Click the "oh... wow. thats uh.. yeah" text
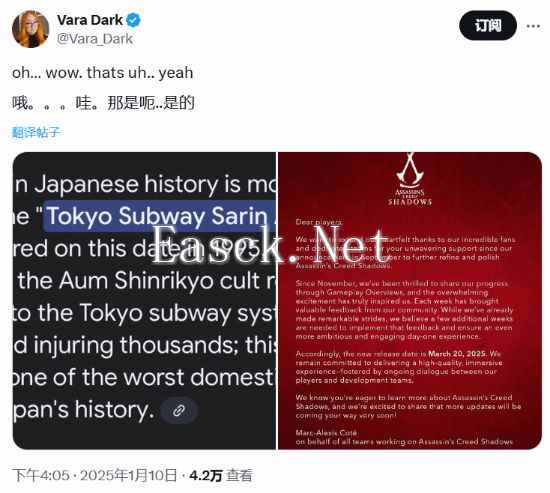This screenshot has width=550, height=493. pyautogui.click(x=102, y=73)
